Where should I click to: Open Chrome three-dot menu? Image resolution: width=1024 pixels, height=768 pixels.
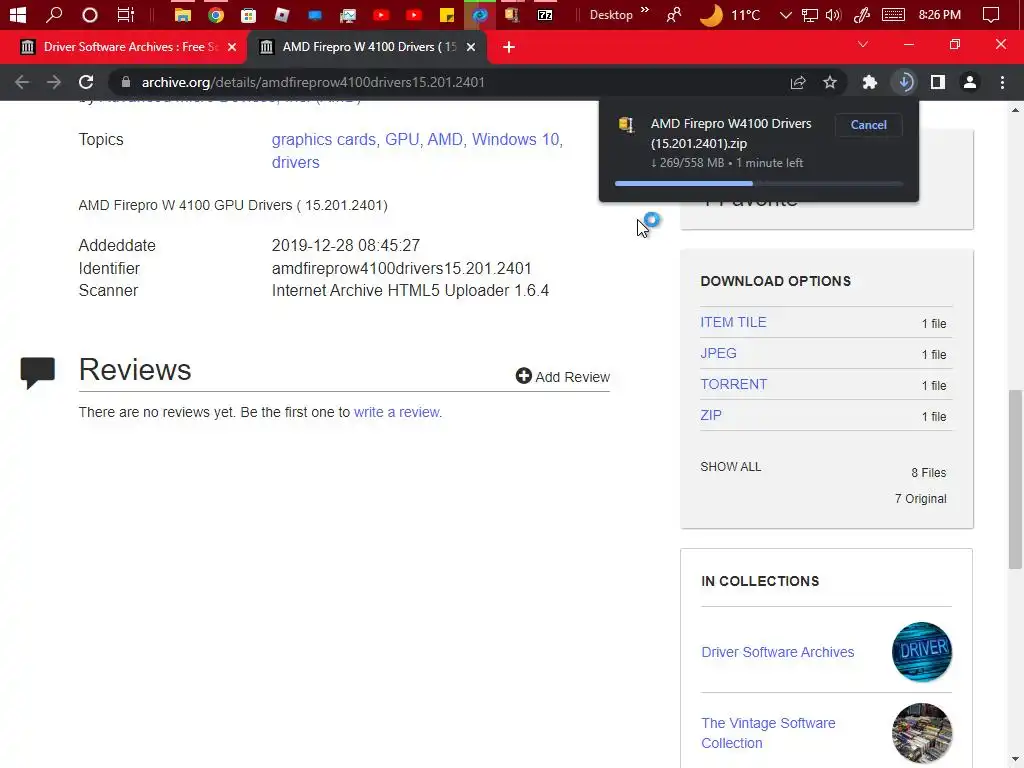(x=1002, y=82)
